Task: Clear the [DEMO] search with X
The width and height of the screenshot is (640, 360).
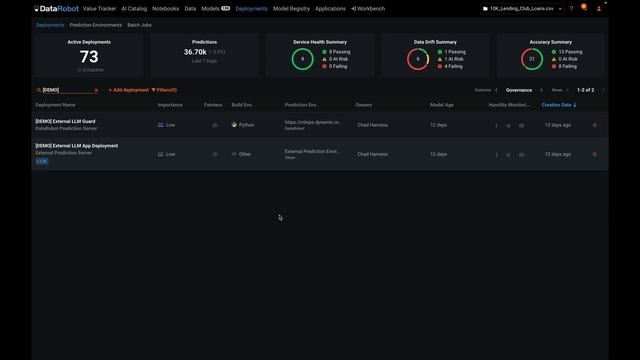Action: 96,90
